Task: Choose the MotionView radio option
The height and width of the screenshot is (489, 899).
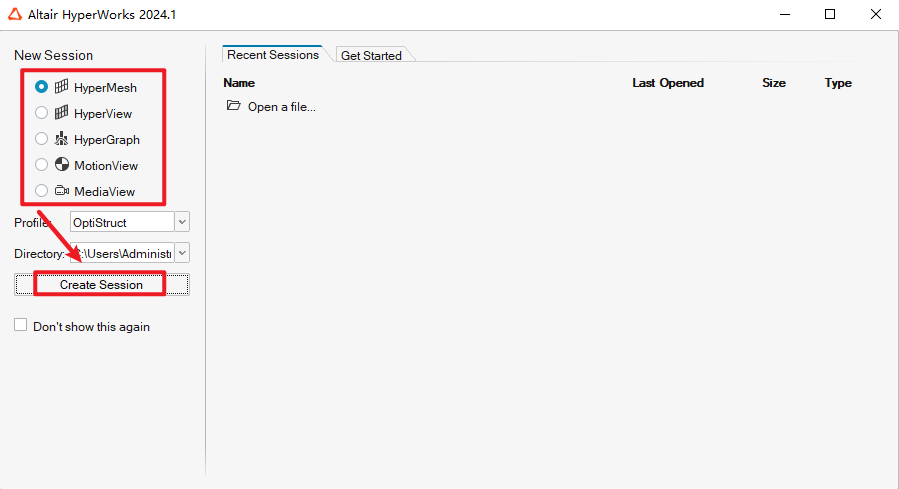Action: pyautogui.click(x=41, y=165)
